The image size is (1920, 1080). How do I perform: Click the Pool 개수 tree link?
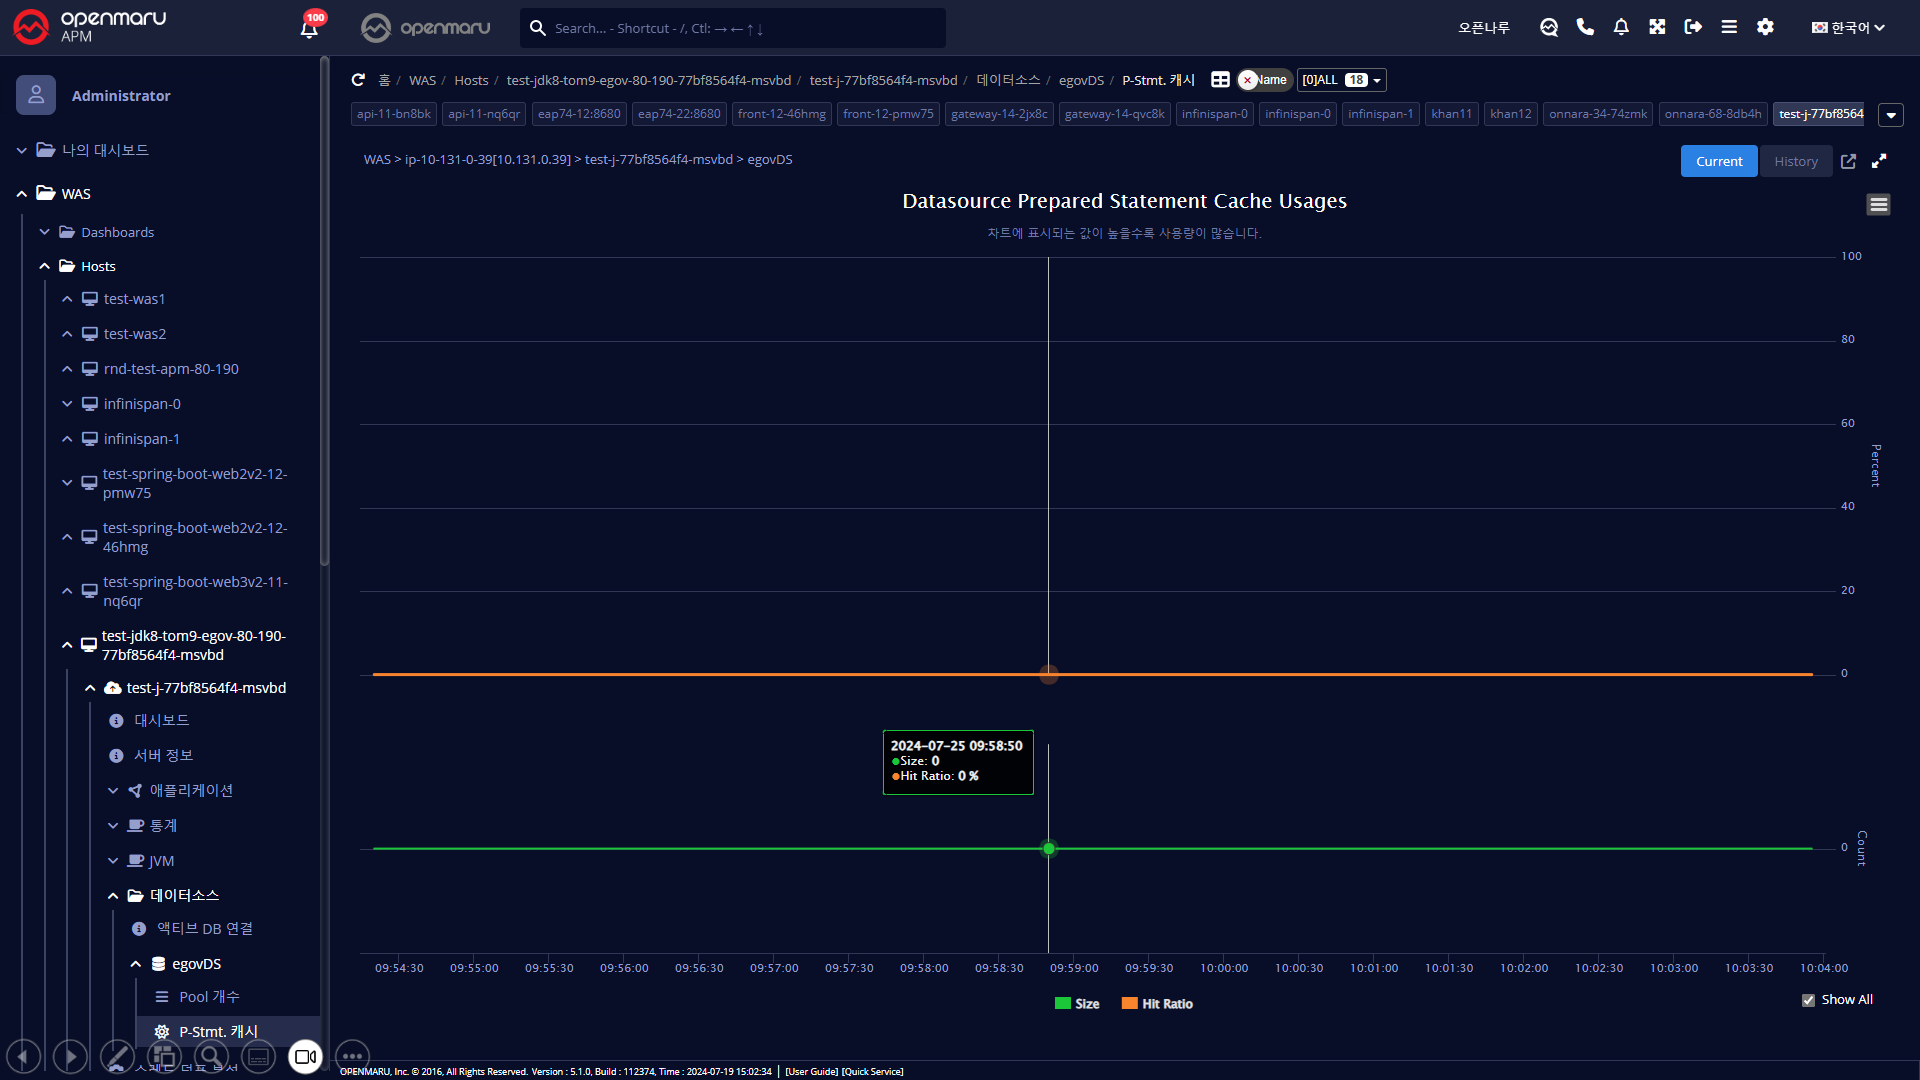click(209, 997)
